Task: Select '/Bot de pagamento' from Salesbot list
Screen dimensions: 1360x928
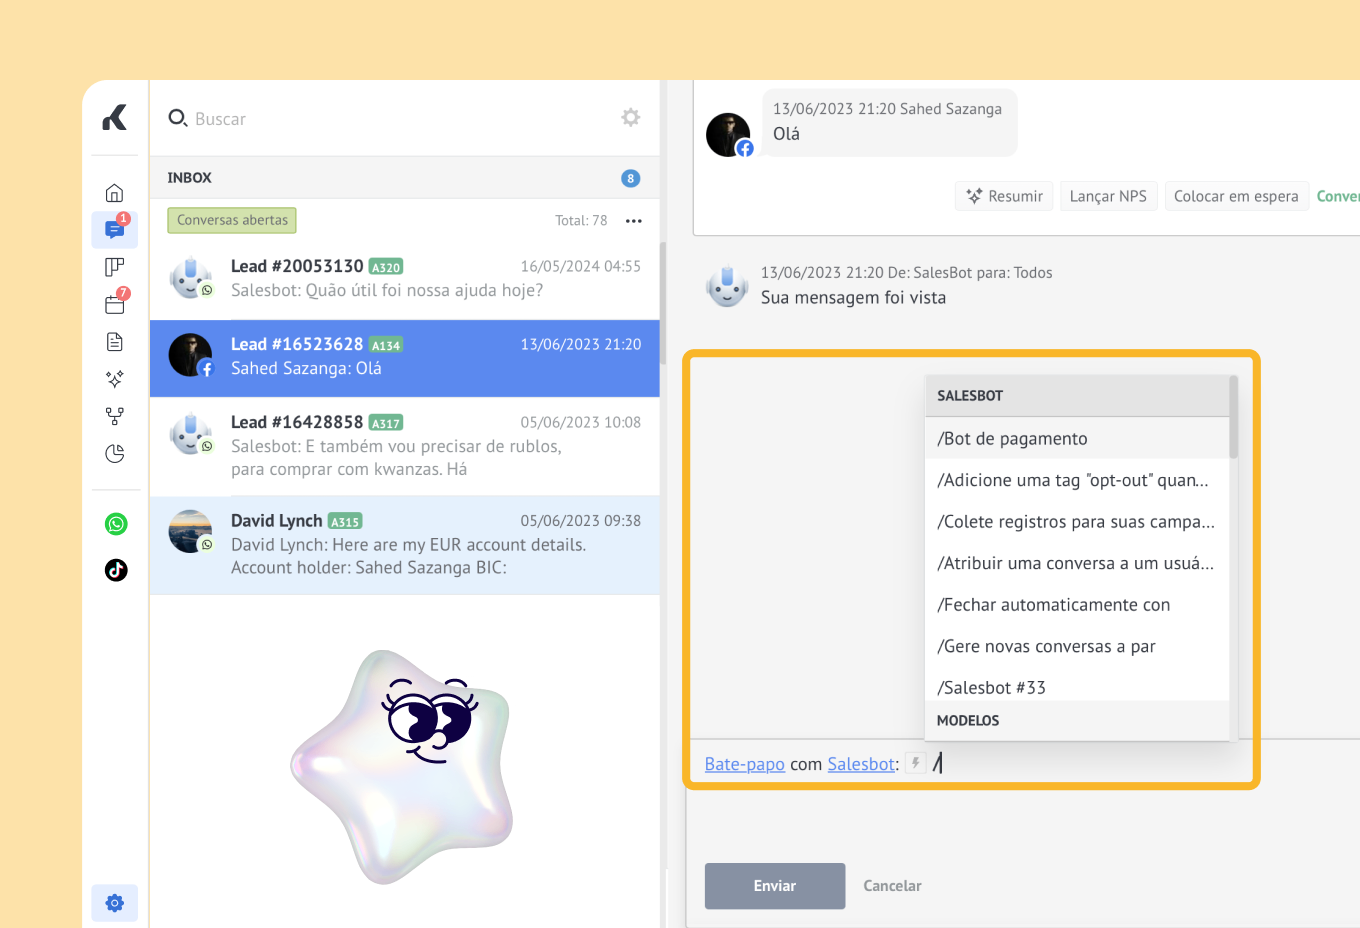Action: point(1012,439)
